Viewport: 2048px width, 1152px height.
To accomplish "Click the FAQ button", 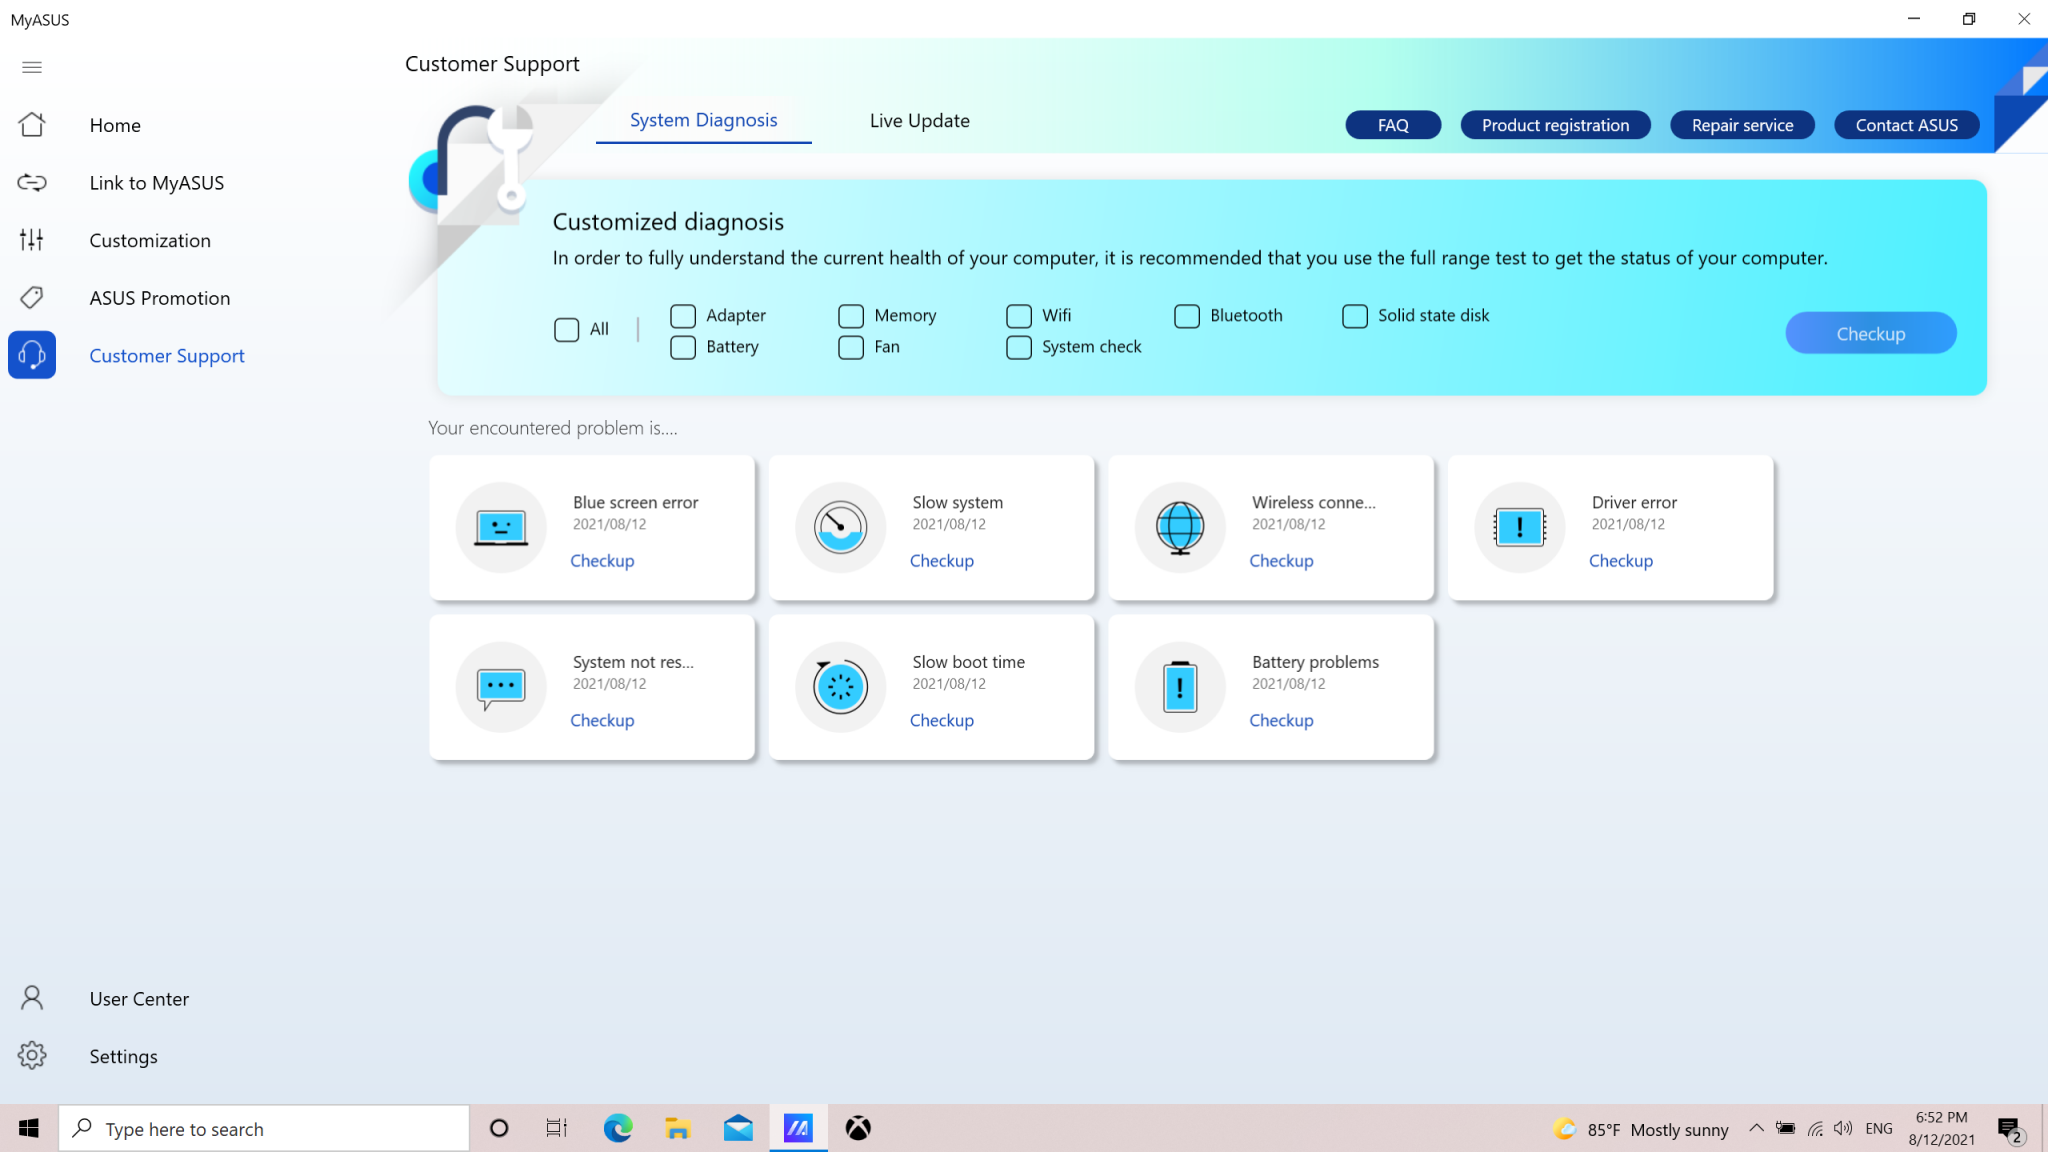I will (x=1393, y=125).
